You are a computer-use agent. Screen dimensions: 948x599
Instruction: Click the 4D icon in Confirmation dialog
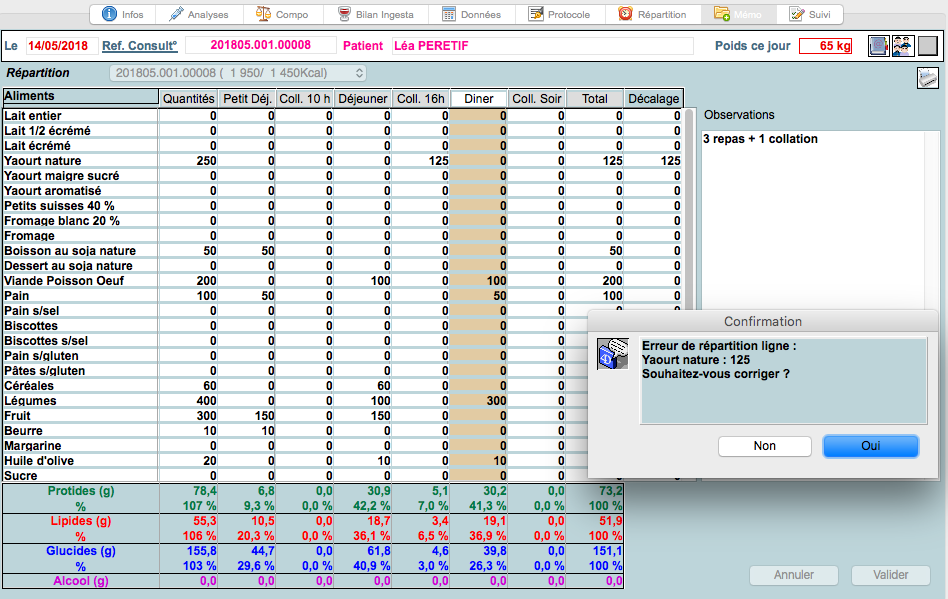point(612,354)
